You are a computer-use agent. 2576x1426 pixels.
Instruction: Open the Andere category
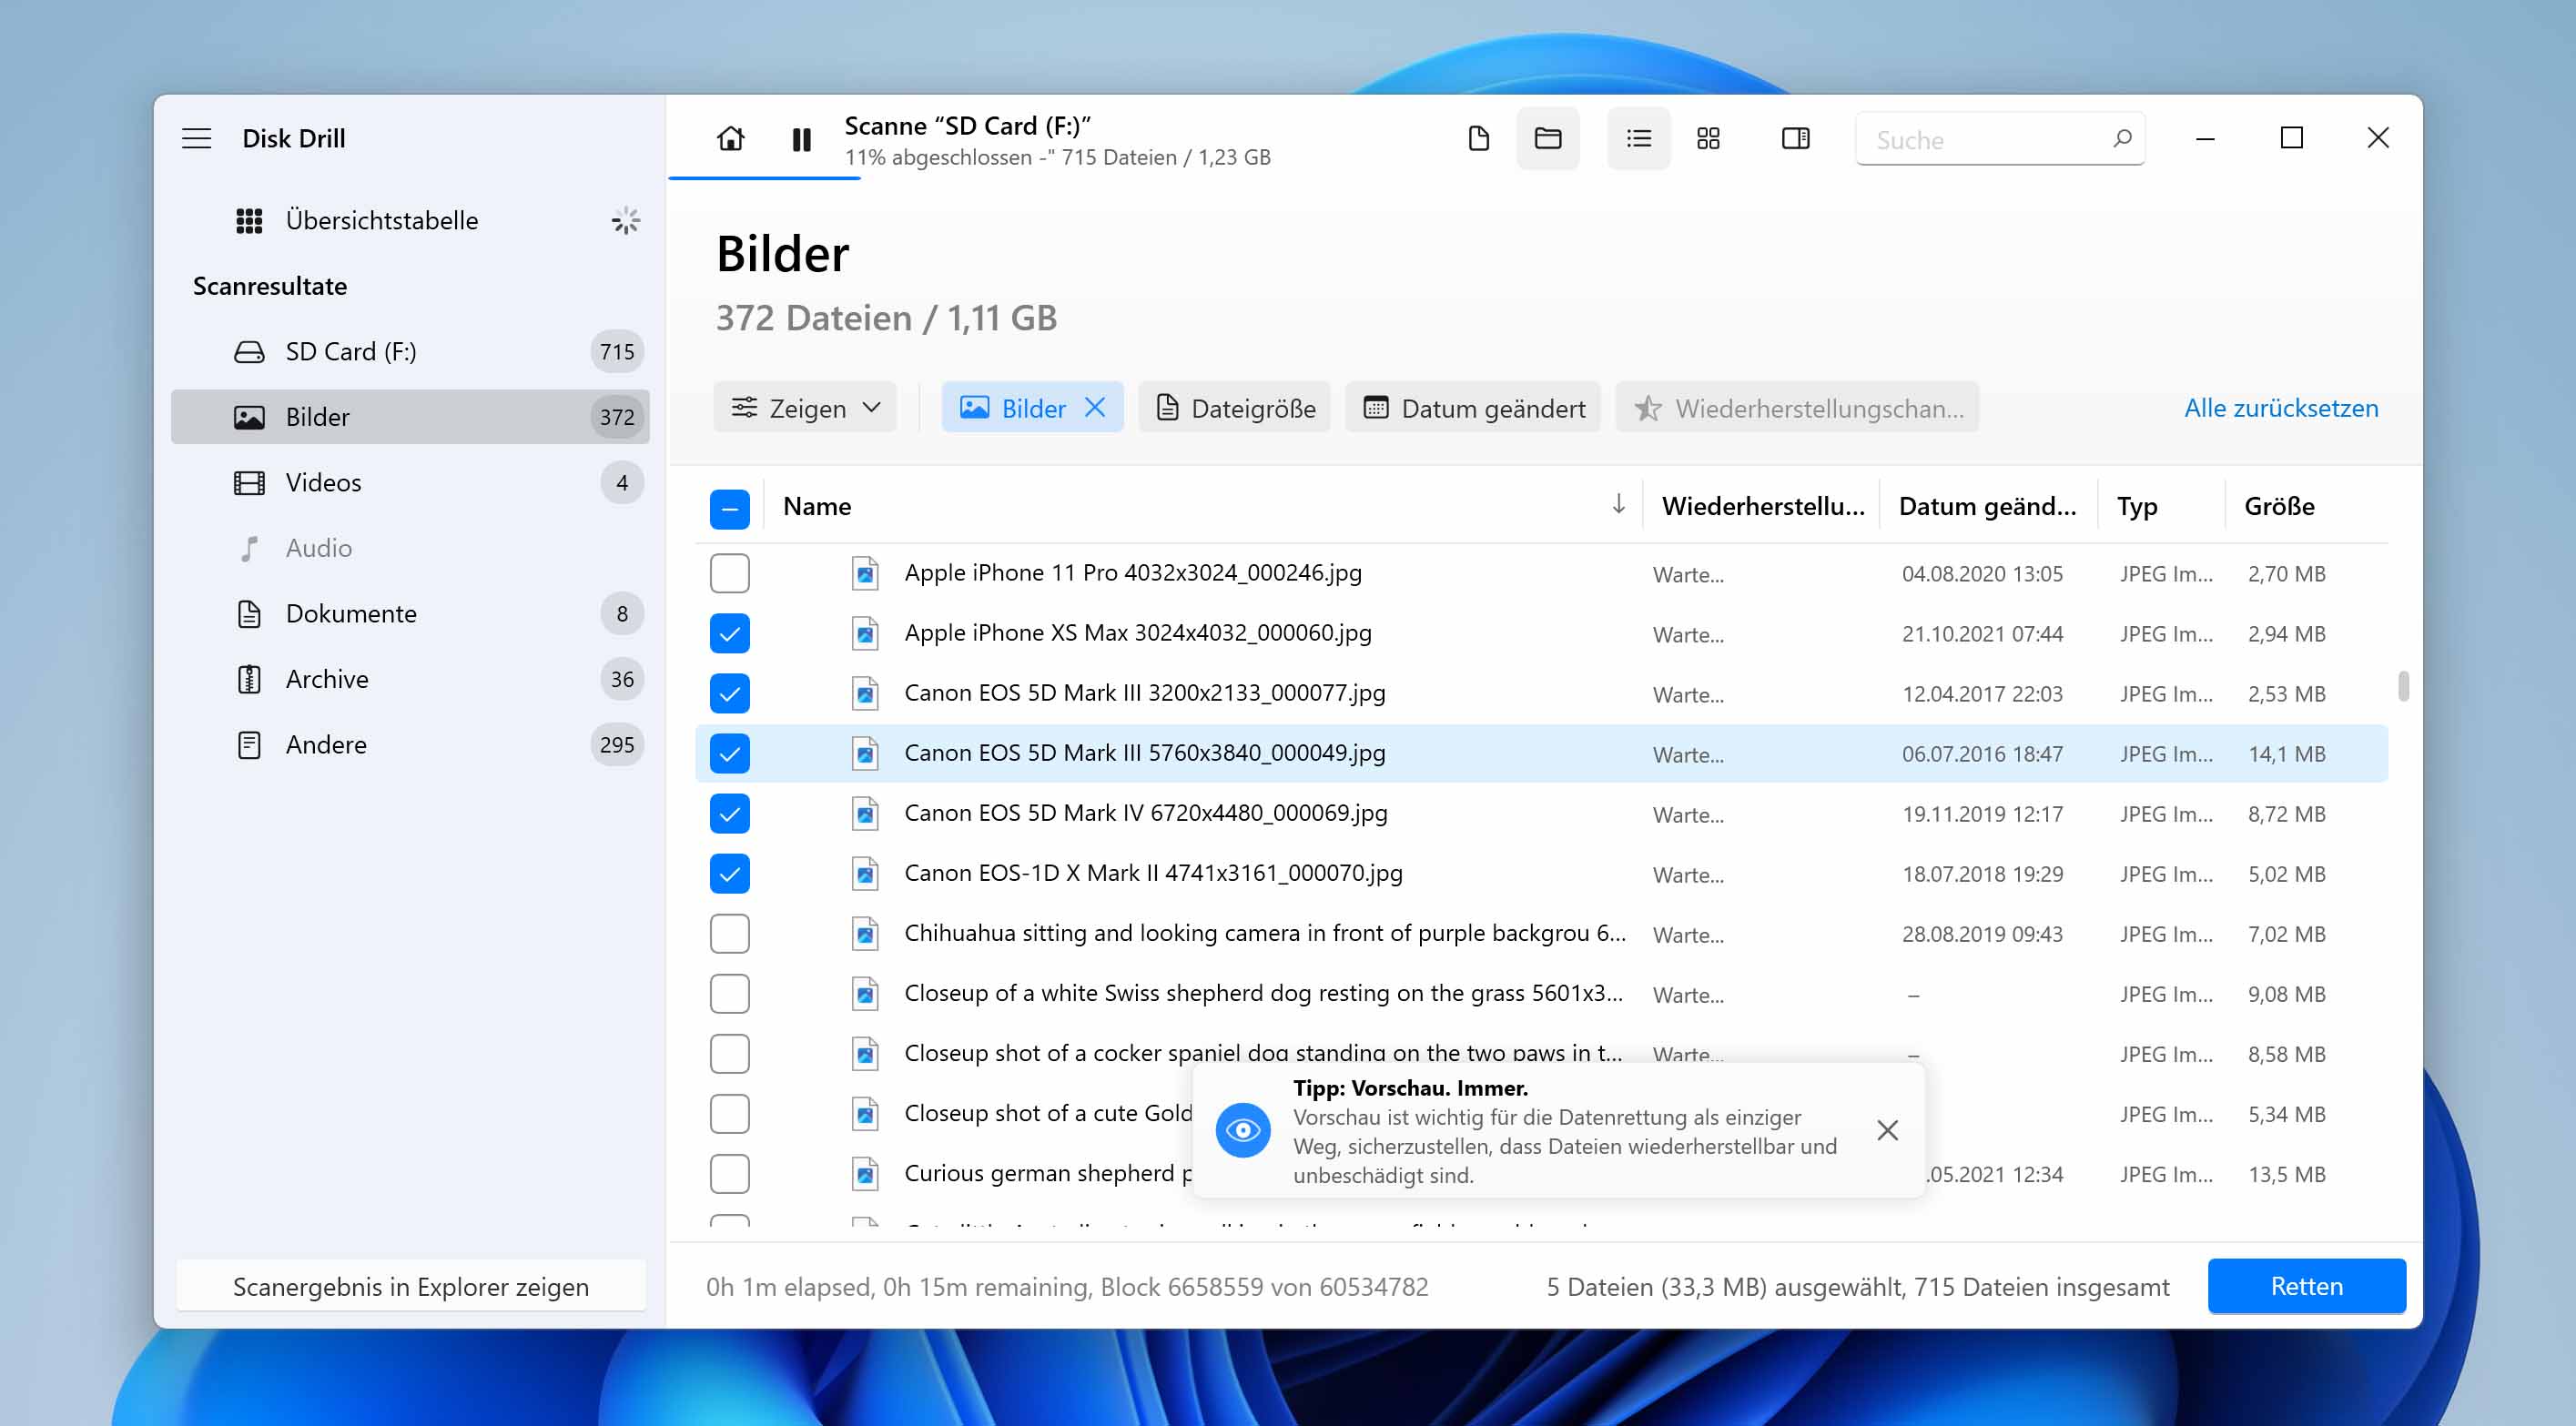pos(410,745)
